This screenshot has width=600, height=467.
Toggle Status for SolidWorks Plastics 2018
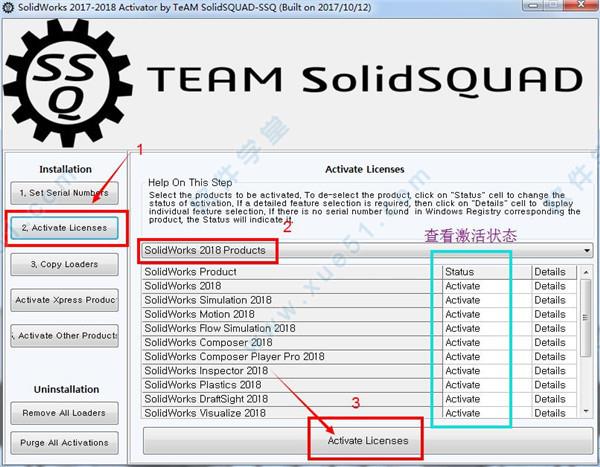coord(487,385)
